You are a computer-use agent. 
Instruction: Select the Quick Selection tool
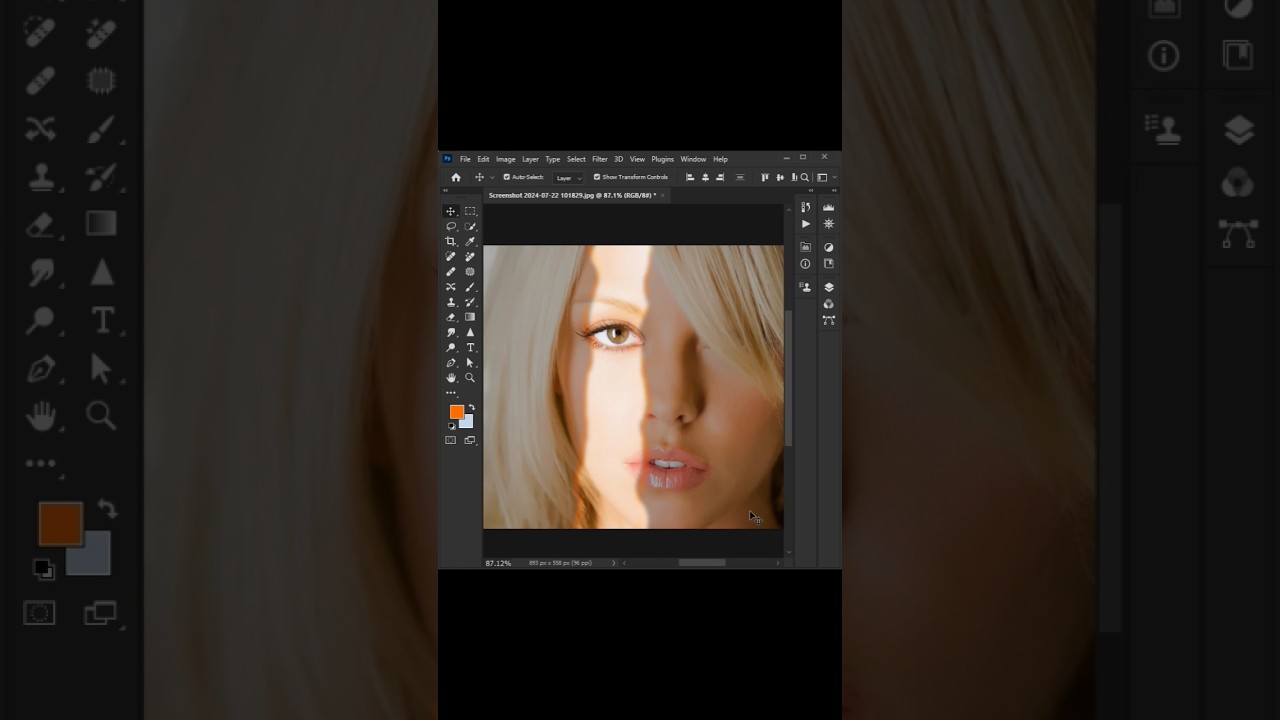coord(470,226)
